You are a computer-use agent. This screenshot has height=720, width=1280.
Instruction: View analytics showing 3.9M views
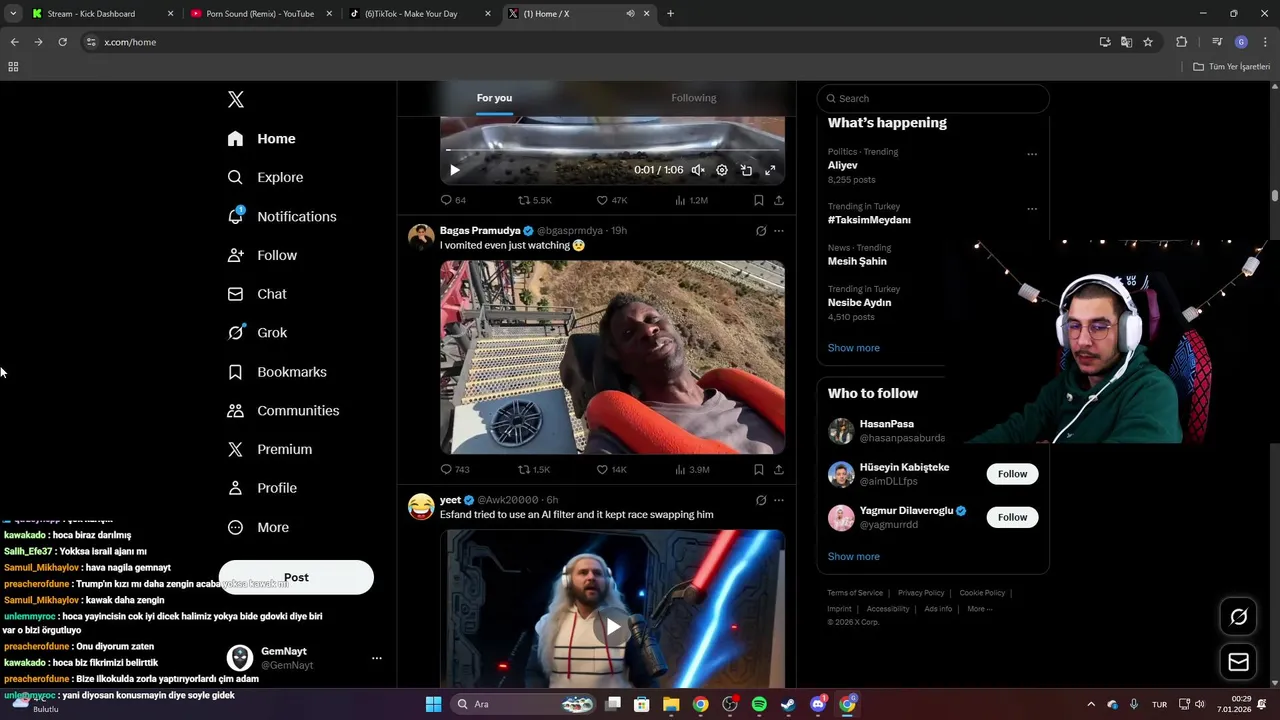692,469
